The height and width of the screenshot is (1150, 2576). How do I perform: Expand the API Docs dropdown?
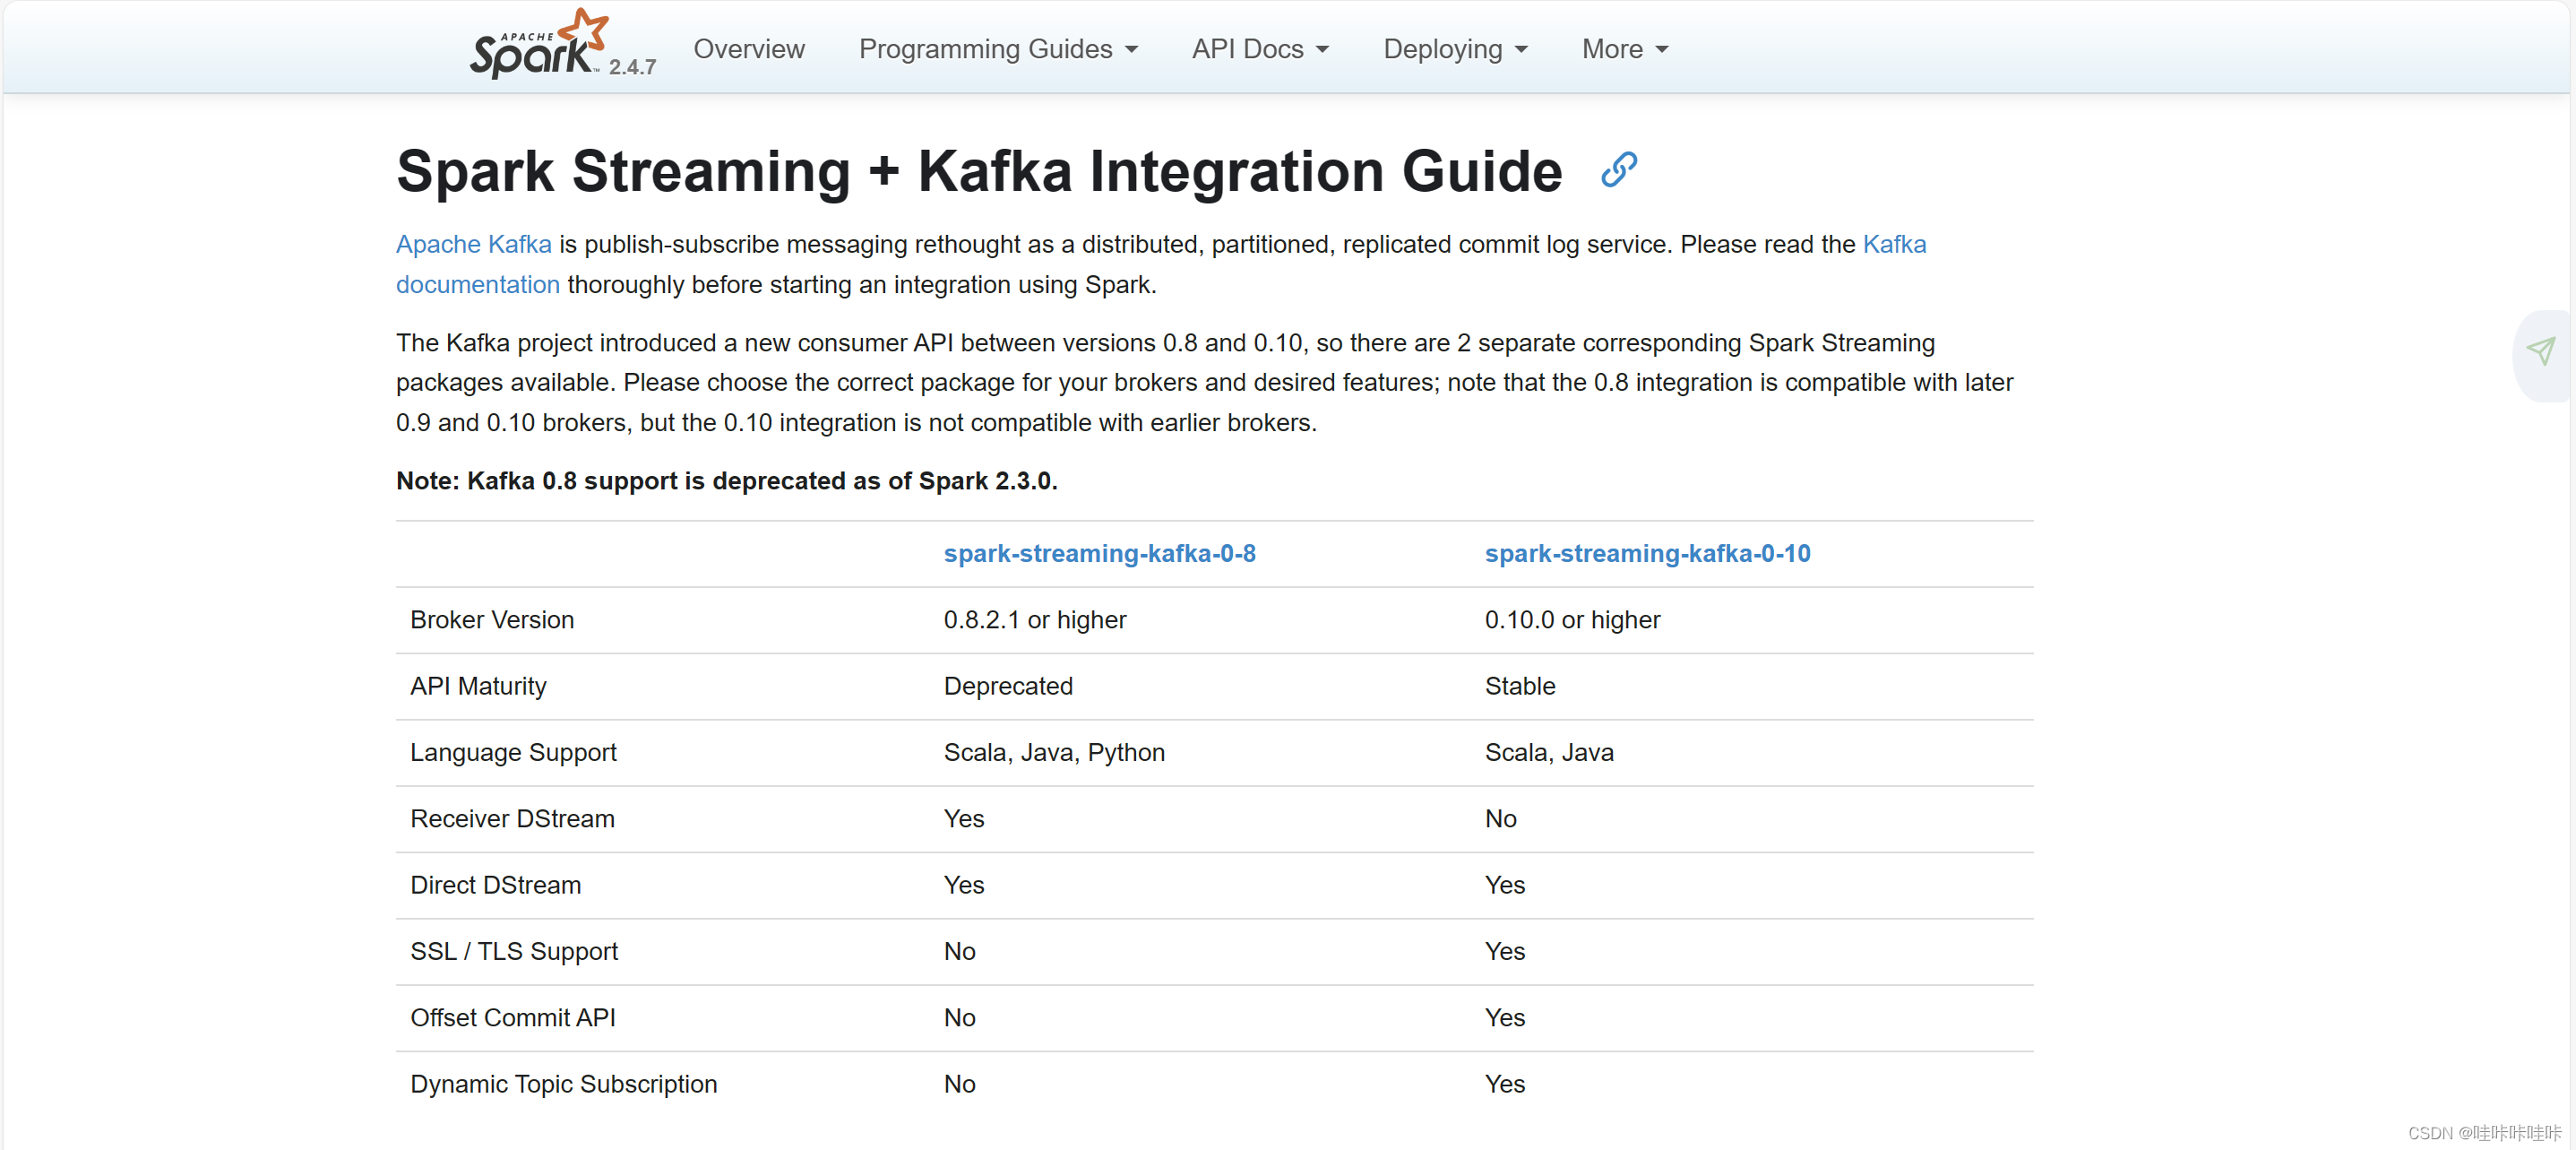(1259, 49)
